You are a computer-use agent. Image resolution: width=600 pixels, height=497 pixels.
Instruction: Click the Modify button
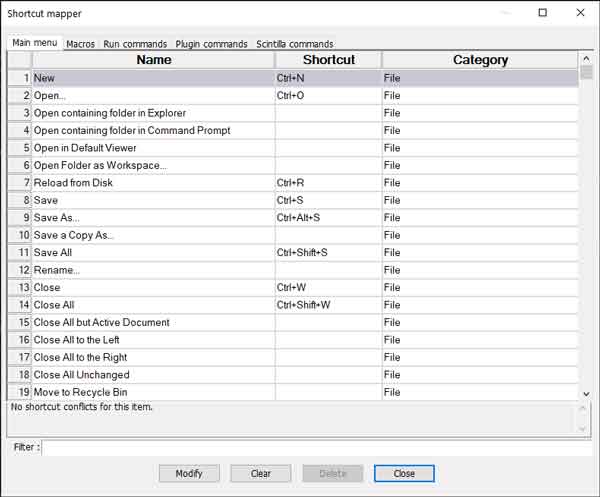189,473
